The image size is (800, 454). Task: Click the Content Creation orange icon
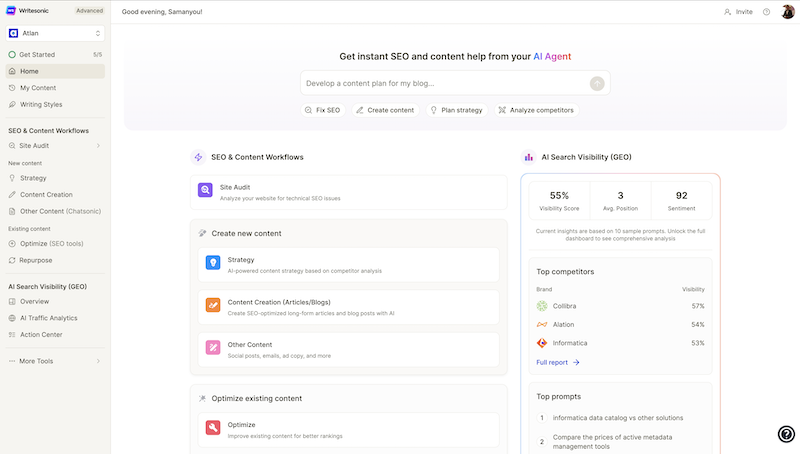pos(213,306)
